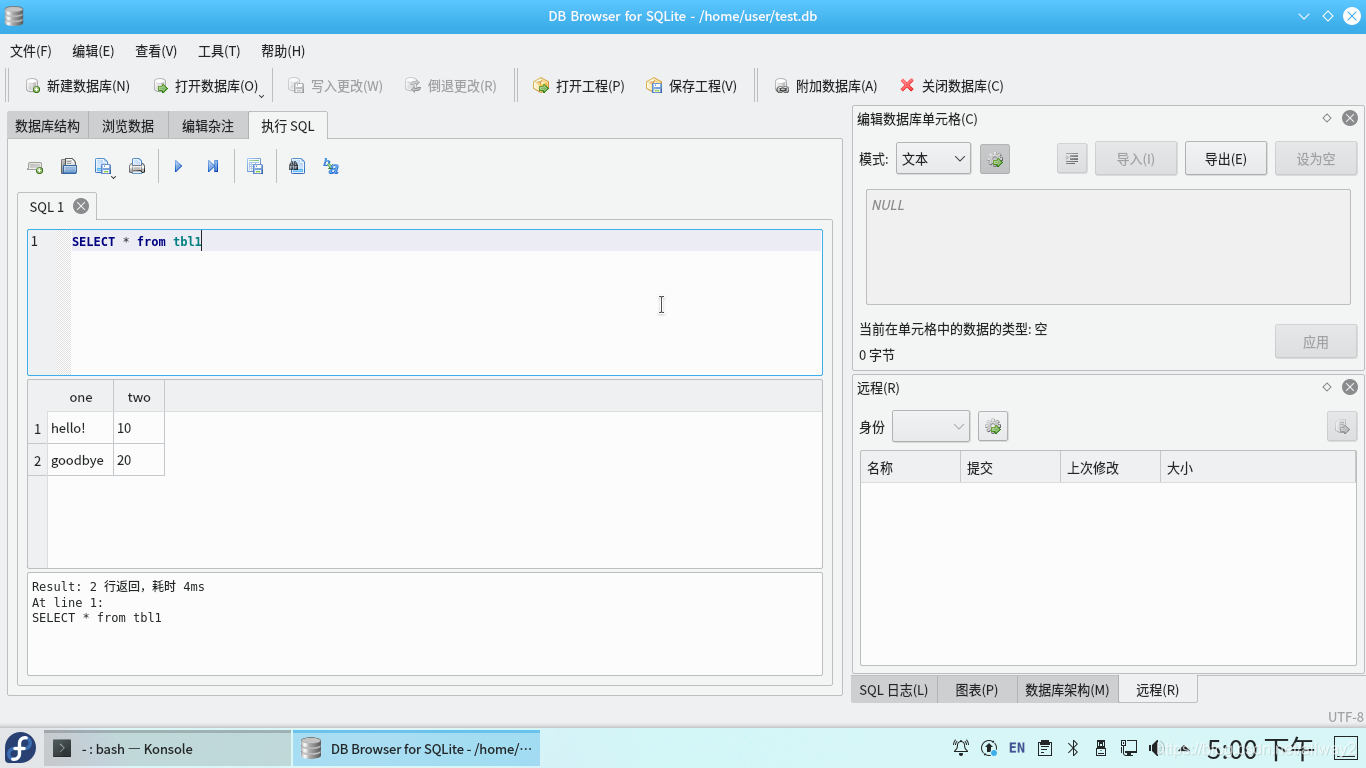The image size is (1366, 768).
Task: Click the 导出(E) export button
Action: 1225,157
